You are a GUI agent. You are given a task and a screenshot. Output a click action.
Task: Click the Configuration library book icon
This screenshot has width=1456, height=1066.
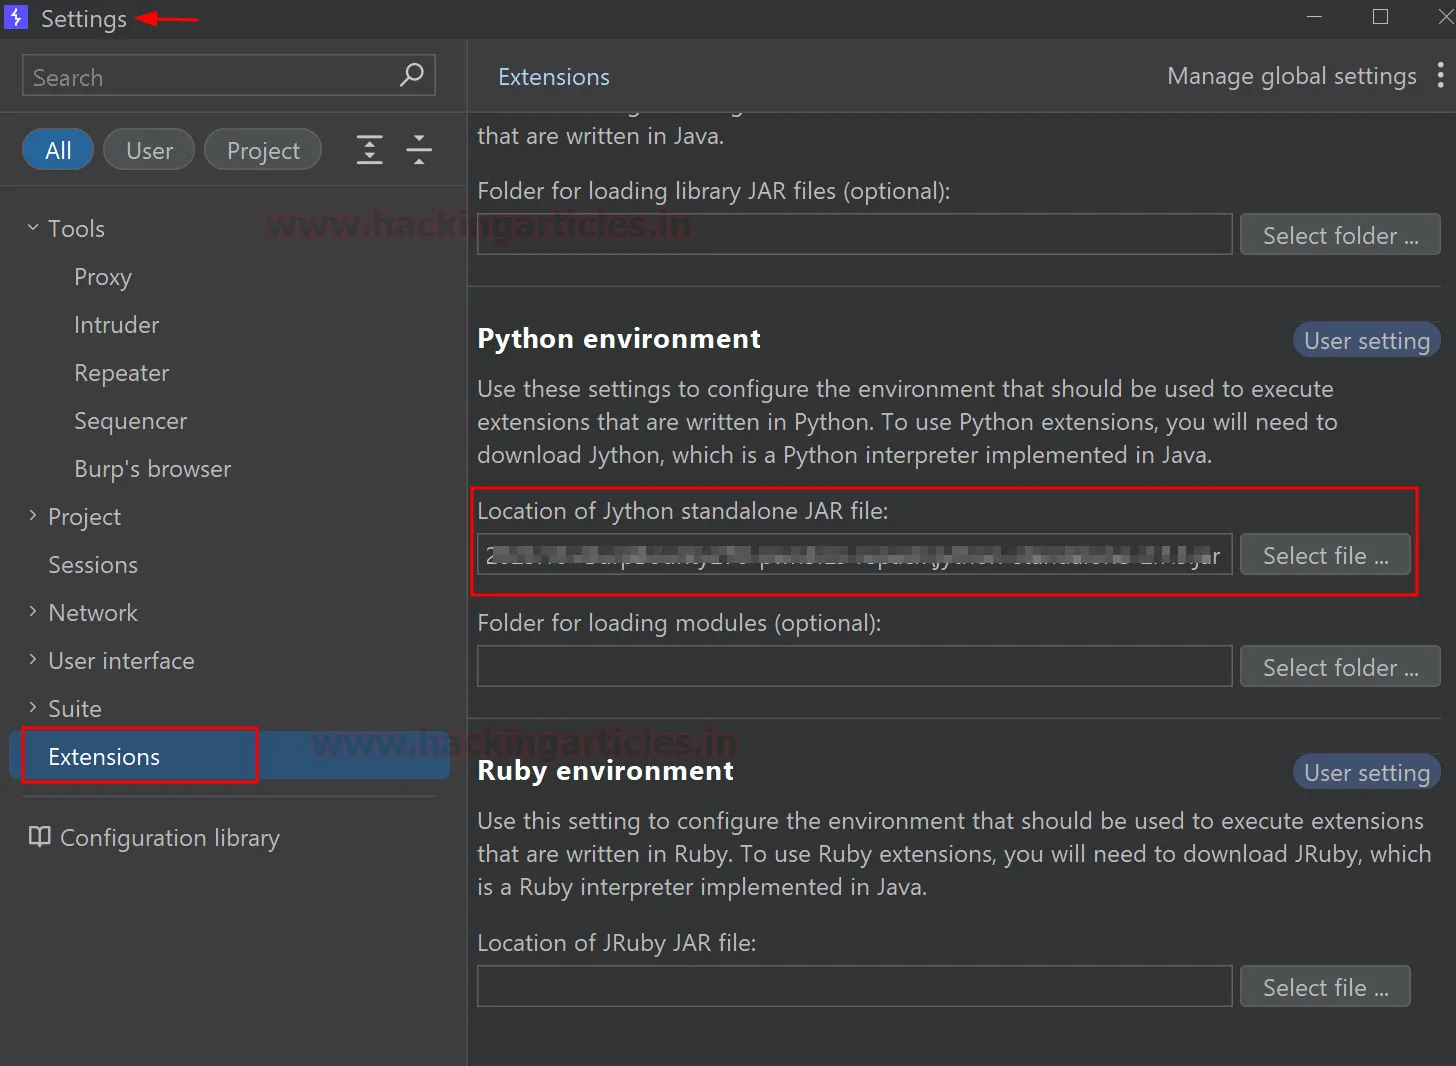(x=39, y=837)
